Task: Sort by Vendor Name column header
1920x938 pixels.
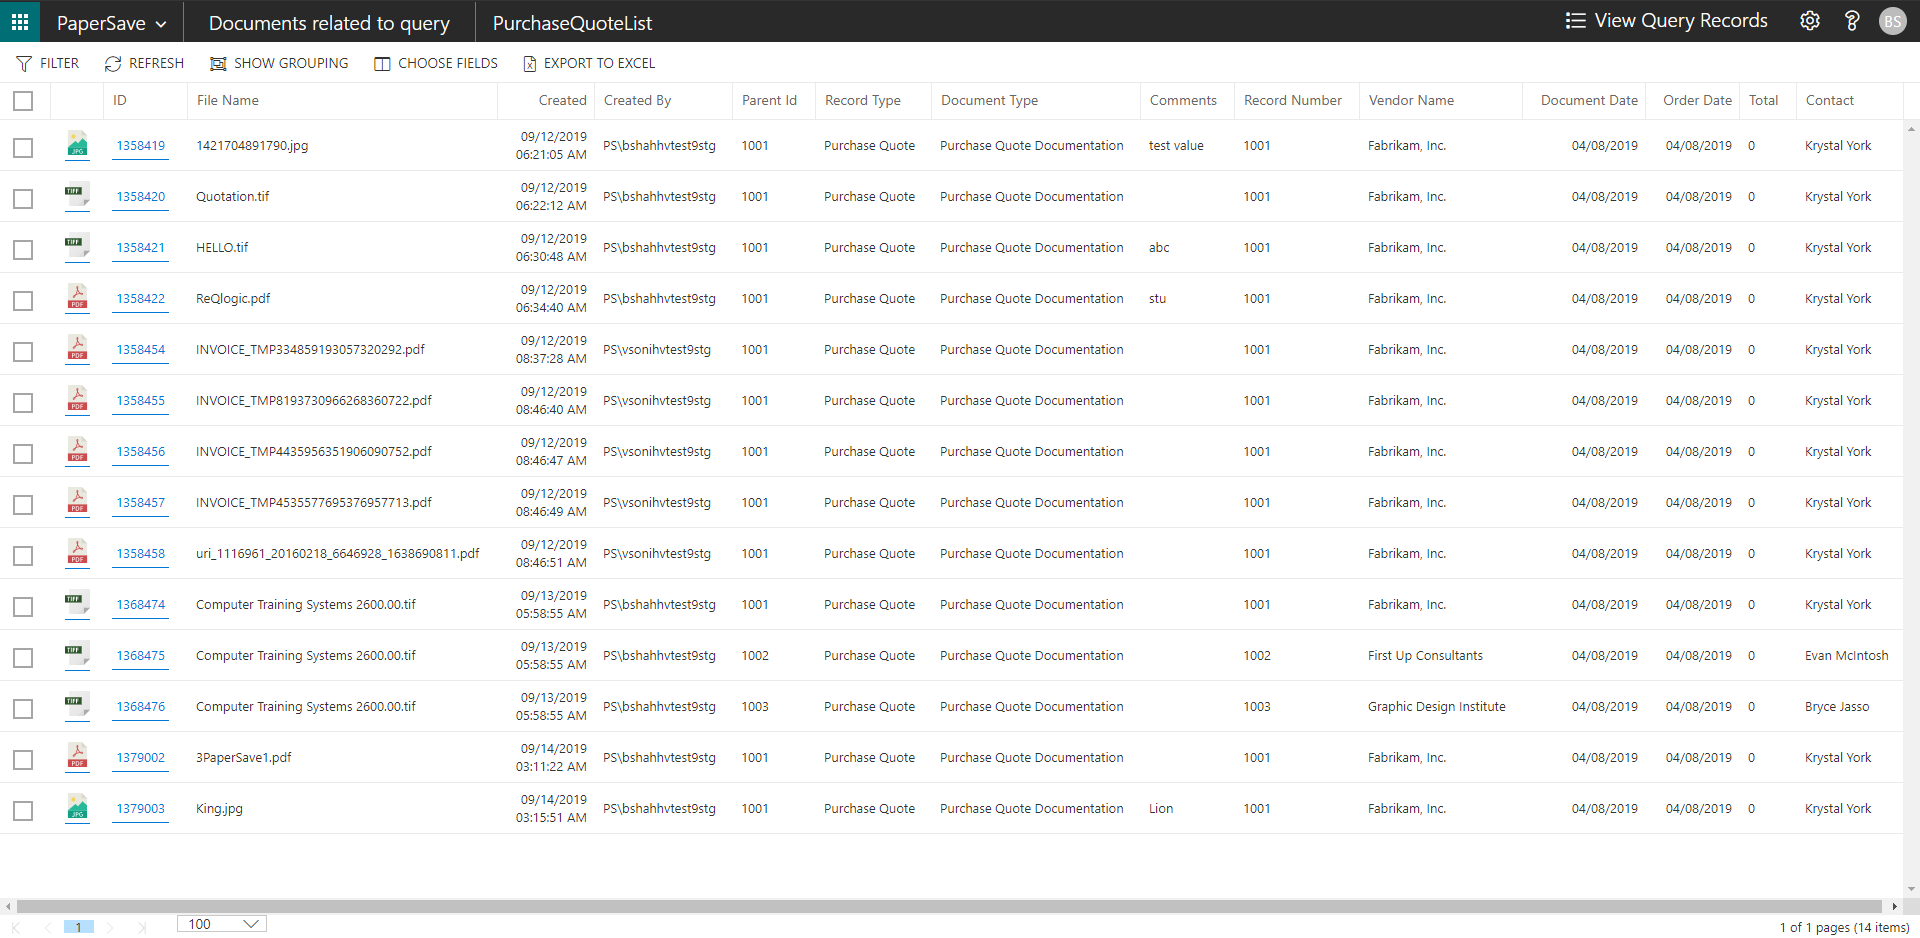Action: pyautogui.click(x=1411, y=101)
